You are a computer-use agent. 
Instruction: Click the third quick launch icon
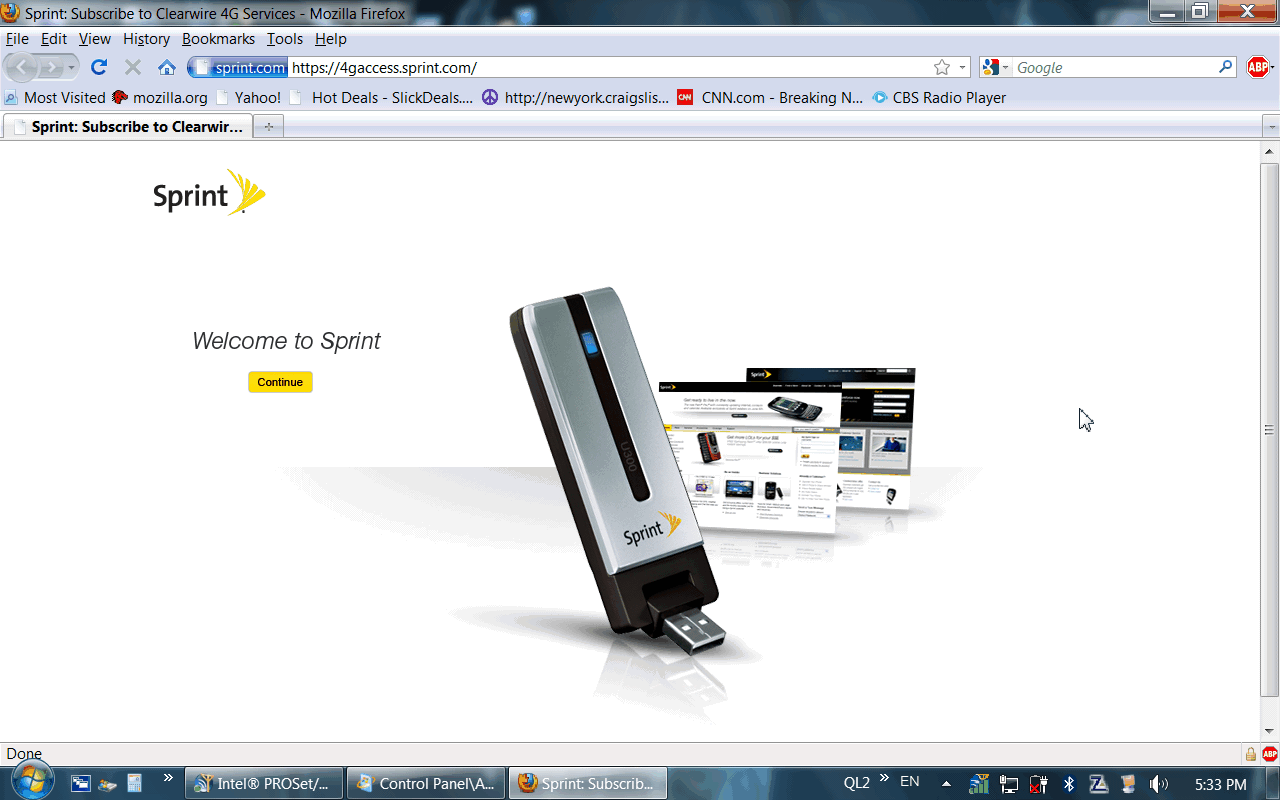[134, 783]
